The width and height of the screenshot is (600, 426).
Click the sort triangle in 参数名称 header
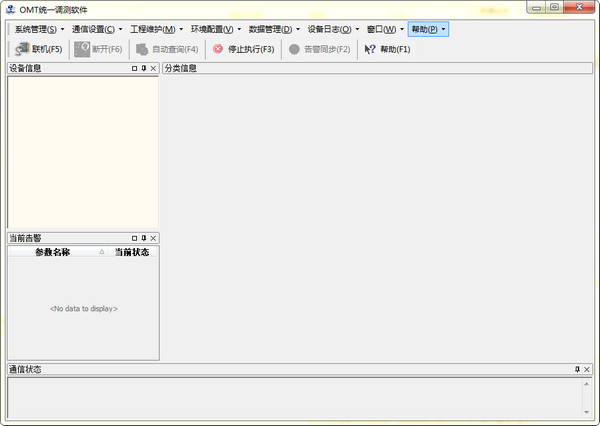[102, 252]
